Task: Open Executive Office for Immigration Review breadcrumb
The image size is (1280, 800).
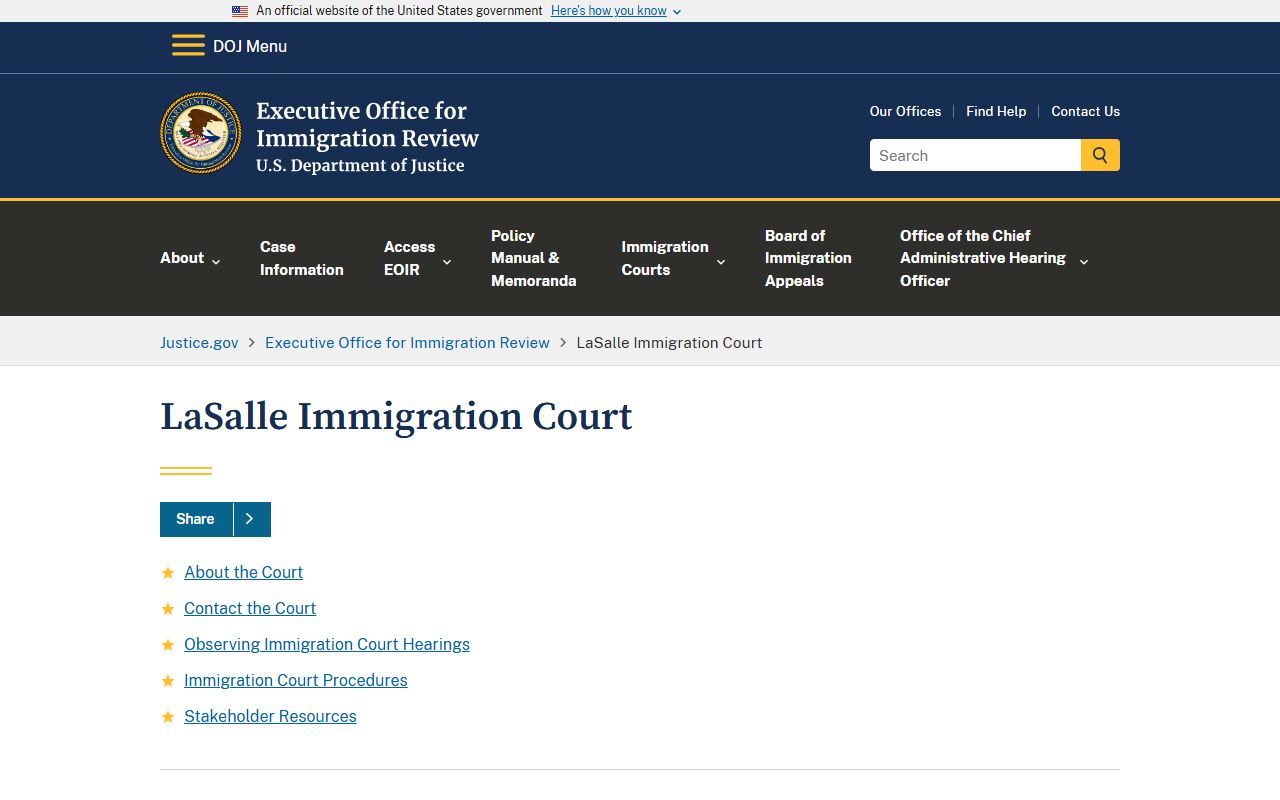Action: pyautogui.click(x=407, y=342)
